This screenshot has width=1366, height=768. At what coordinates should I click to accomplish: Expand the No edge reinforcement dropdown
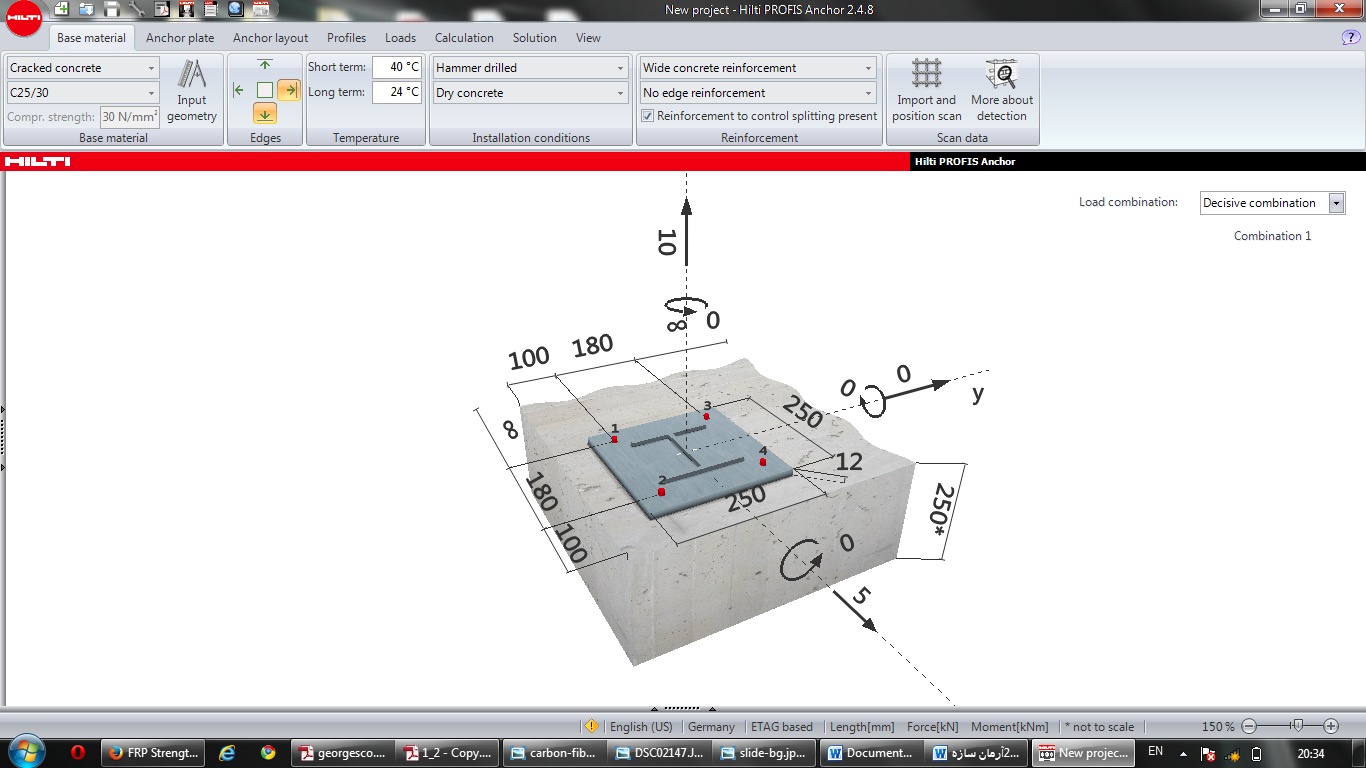(868, 93)
